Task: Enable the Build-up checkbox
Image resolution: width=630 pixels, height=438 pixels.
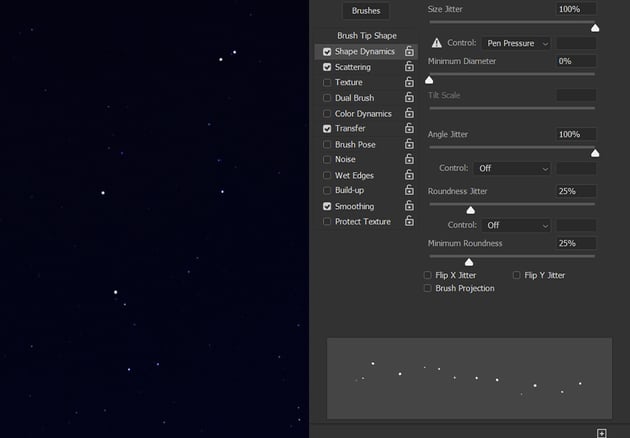Action: coord(327,190)
